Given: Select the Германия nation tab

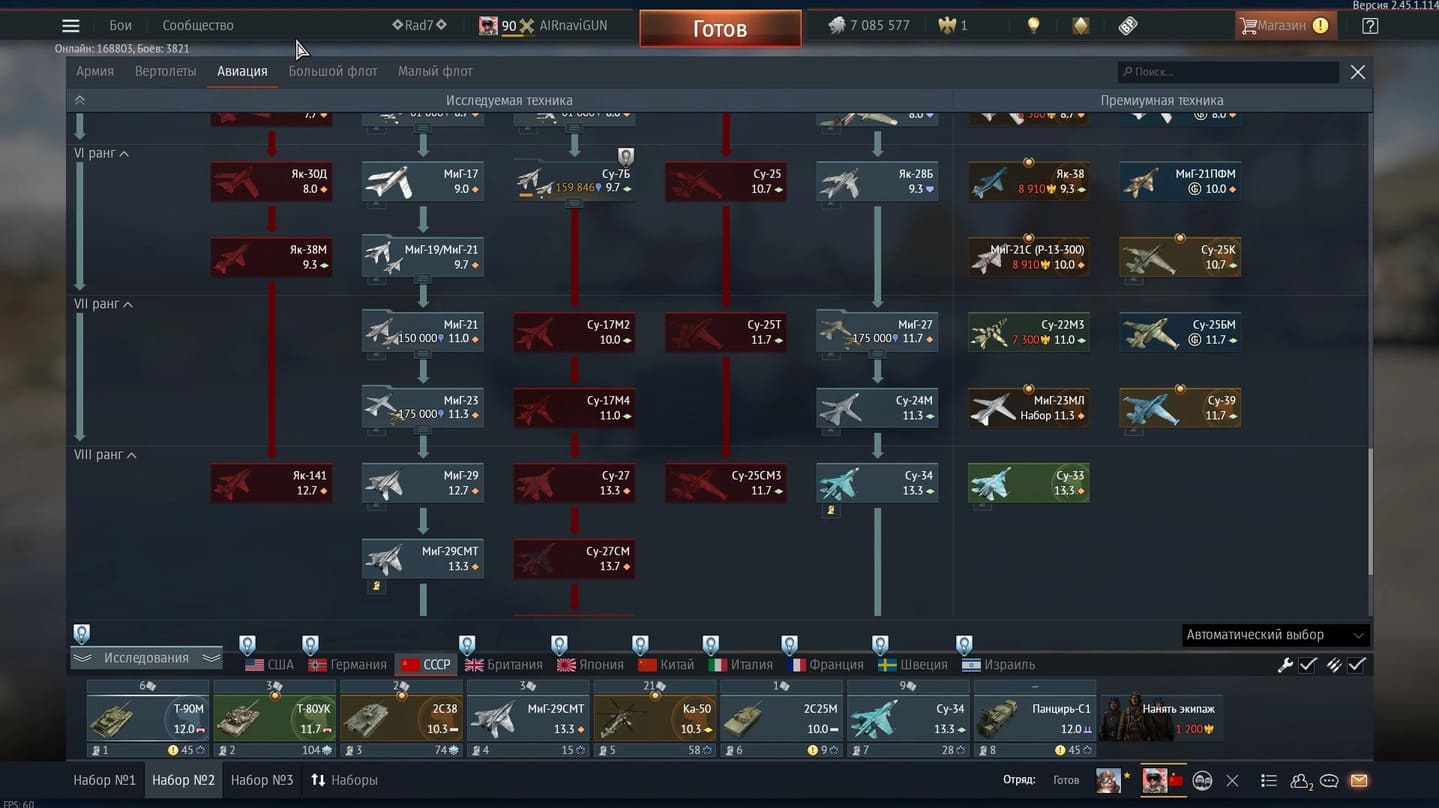Looking at the screenshot, I should [347, 665].
